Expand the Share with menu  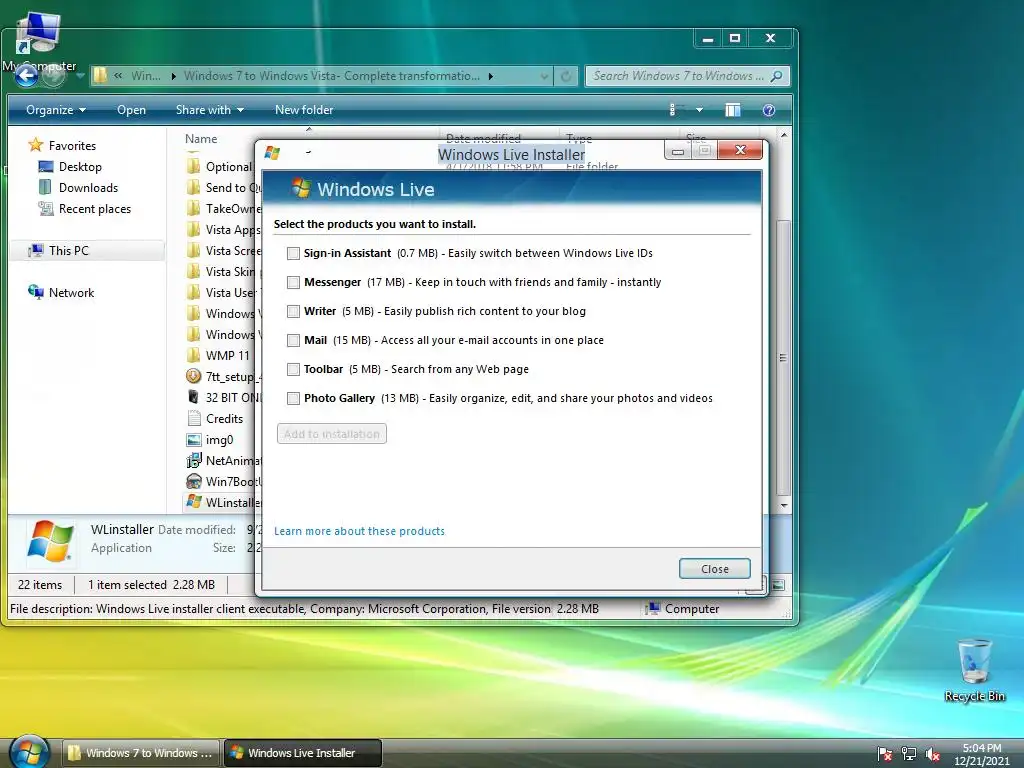pyautogui.click(x=209, y=110)
